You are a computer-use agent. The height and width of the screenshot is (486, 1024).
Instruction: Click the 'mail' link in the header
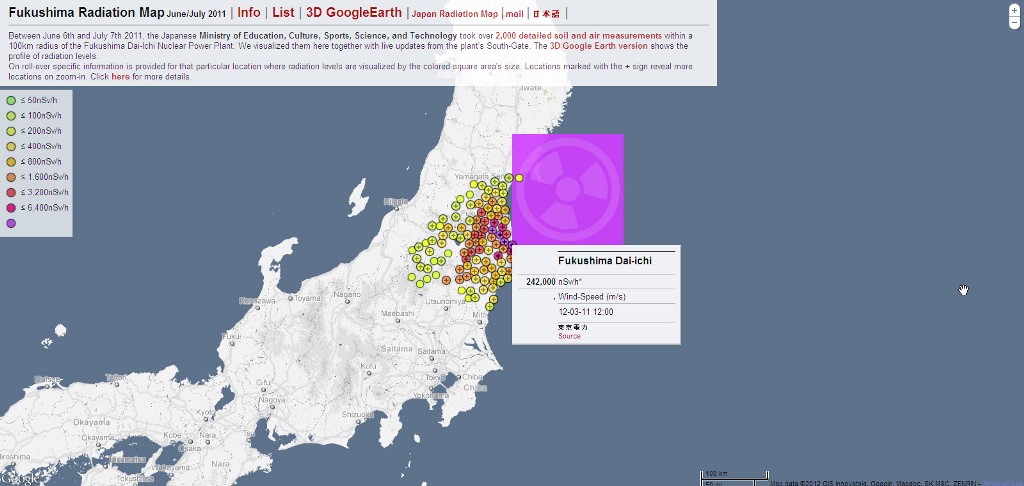click(x=514, y=14)
